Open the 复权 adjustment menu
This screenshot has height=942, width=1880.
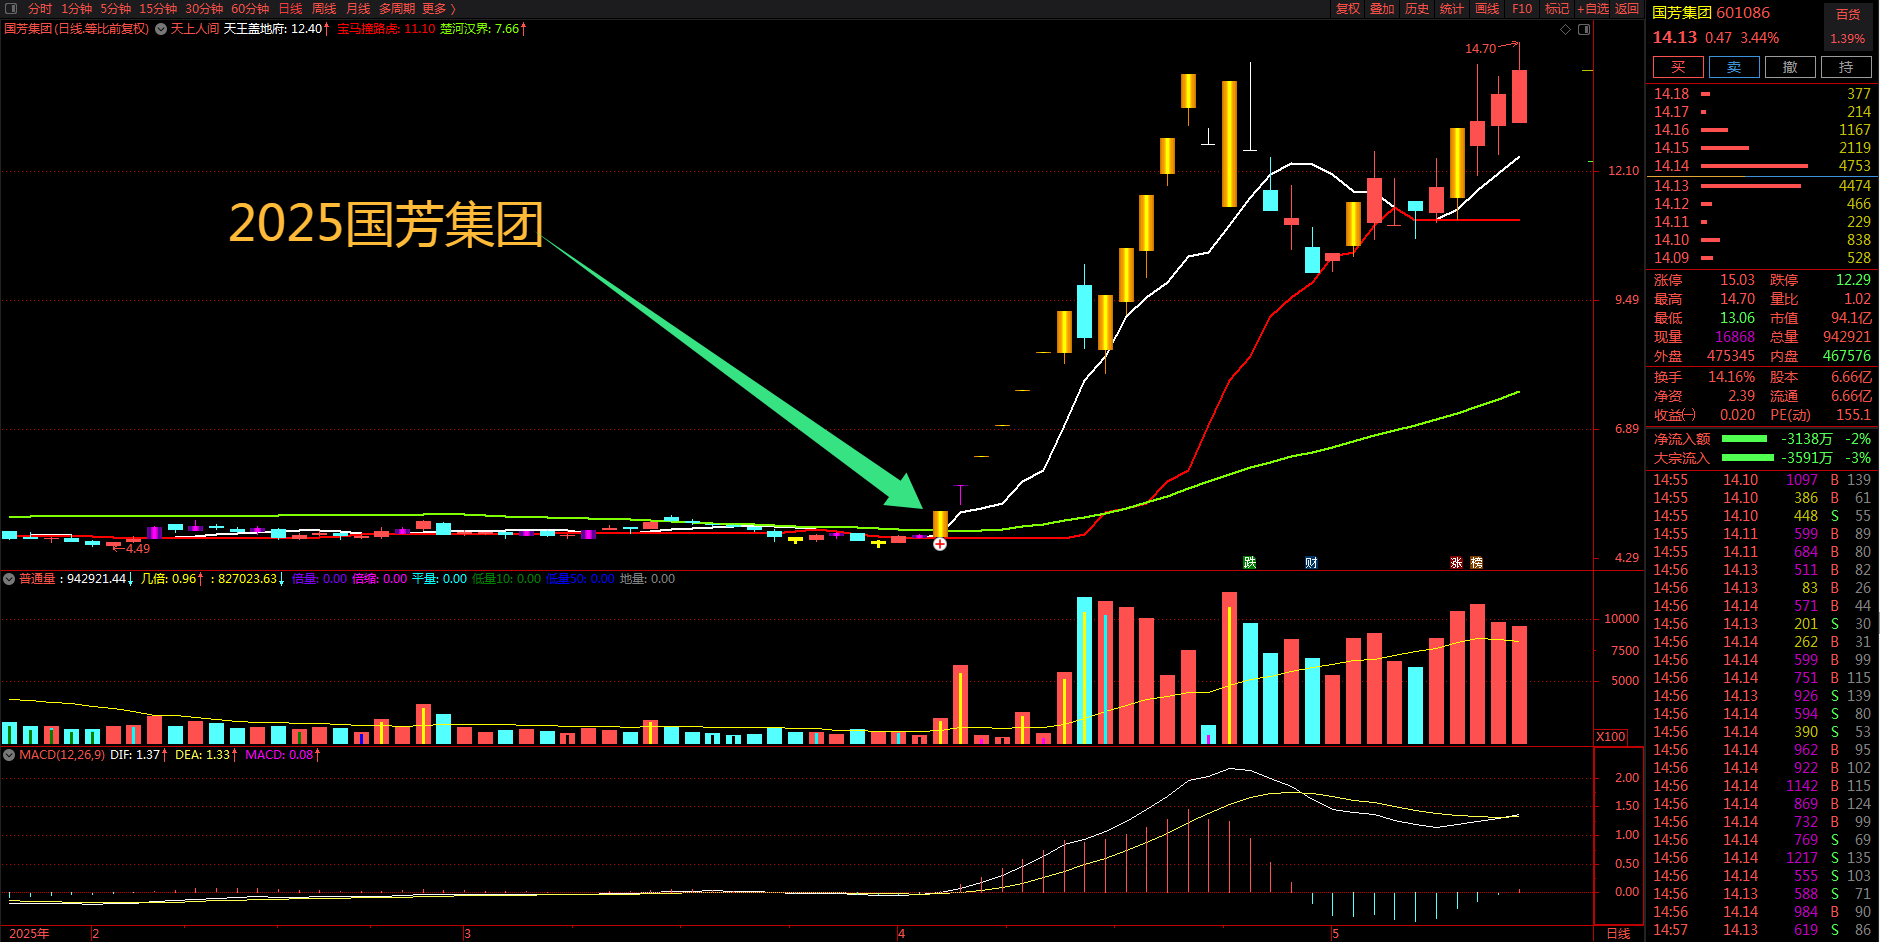pos(1348,8)
